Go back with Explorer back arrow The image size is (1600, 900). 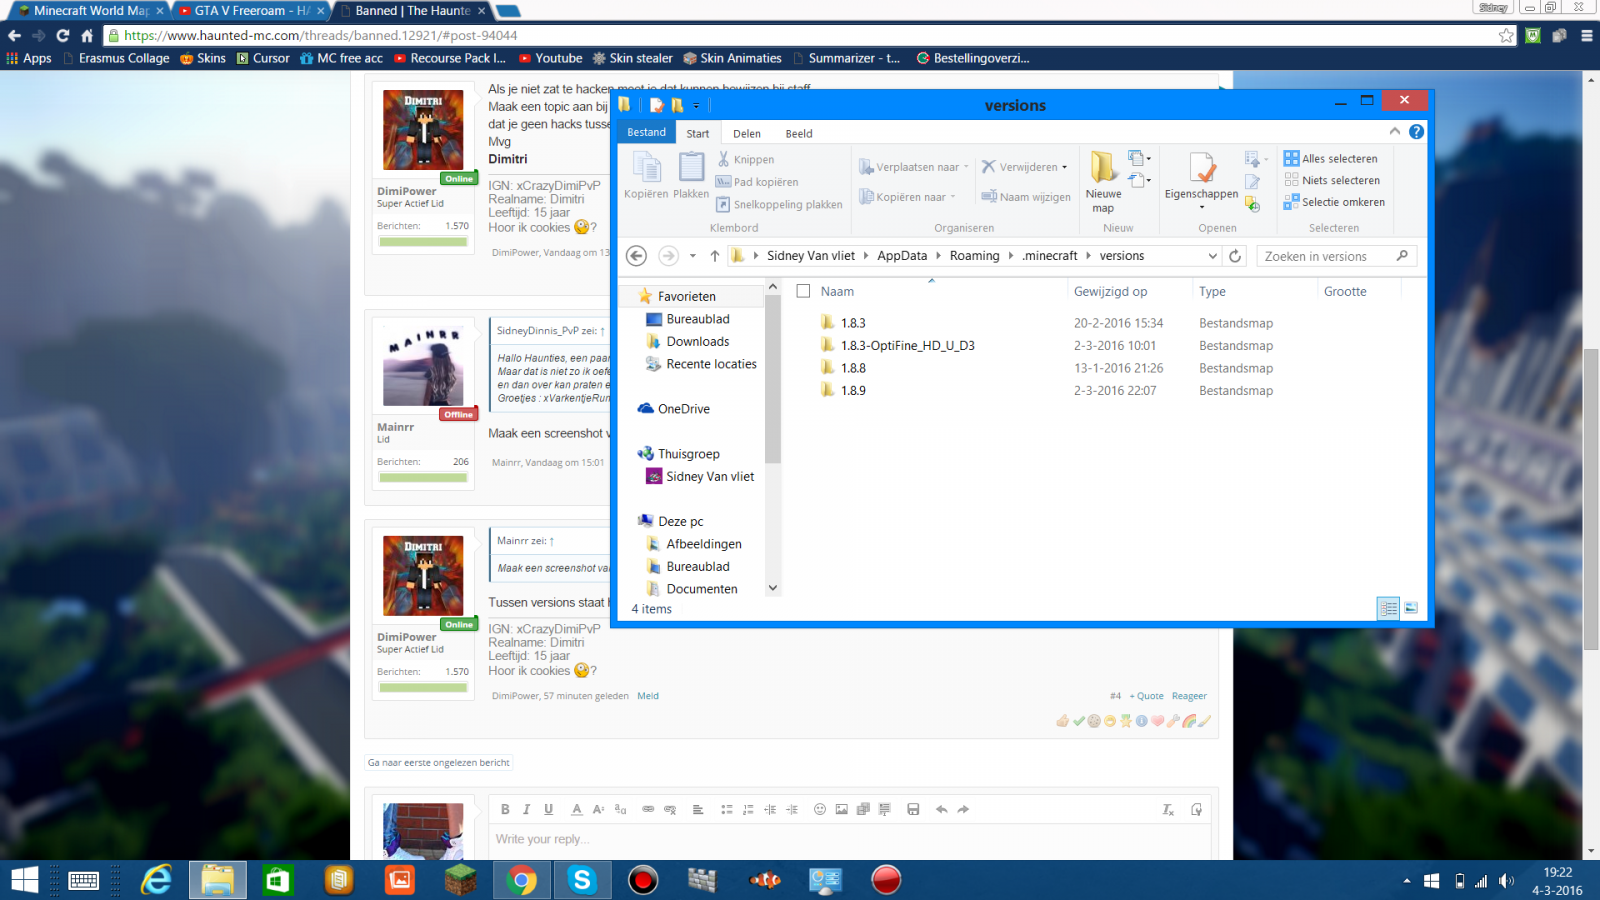coord(636,256)
